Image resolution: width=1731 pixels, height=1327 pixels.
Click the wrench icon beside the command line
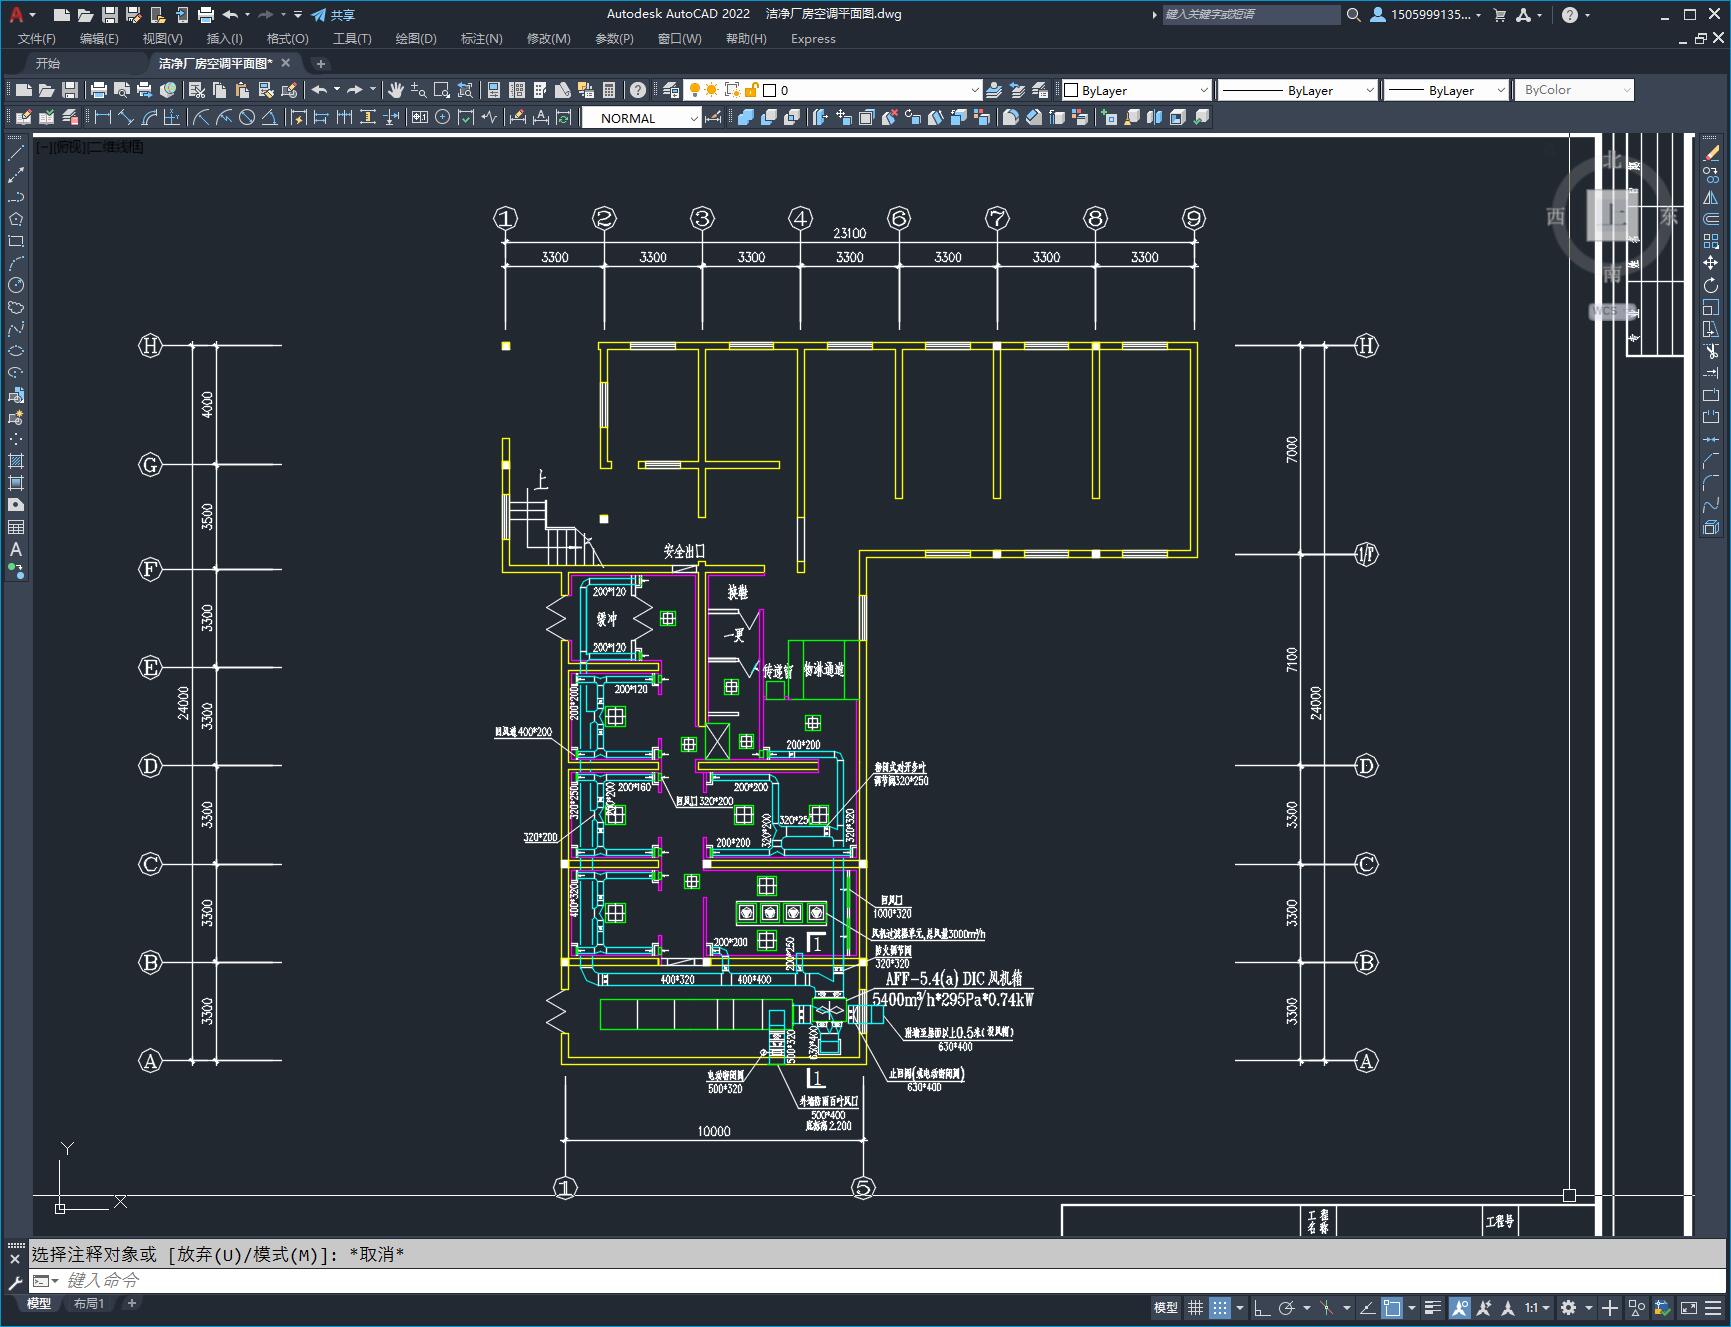coord(15,1281)
